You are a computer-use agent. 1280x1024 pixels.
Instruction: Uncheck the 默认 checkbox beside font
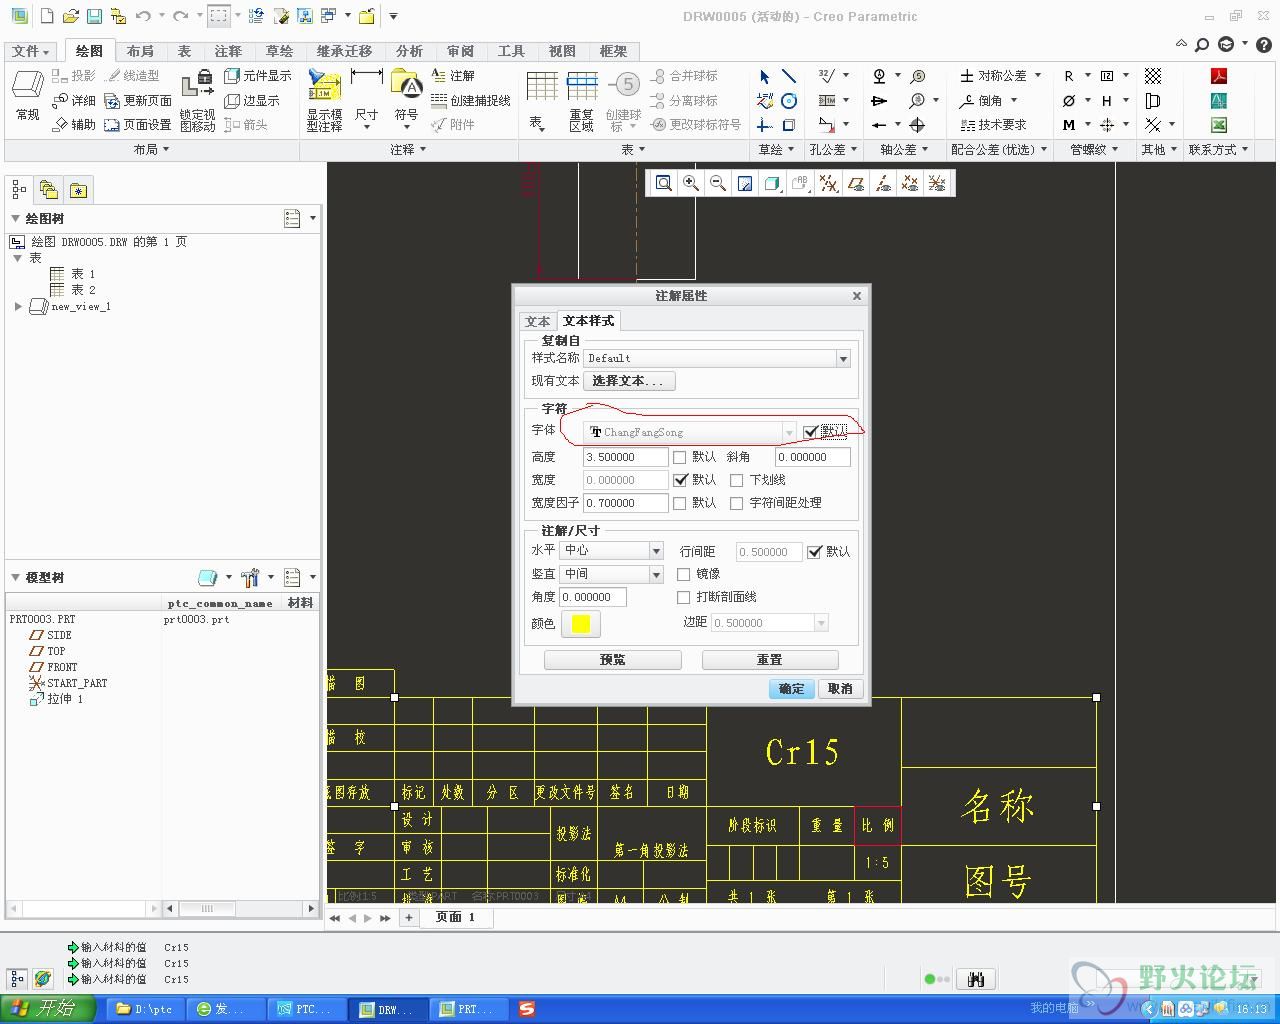[811, 432]
